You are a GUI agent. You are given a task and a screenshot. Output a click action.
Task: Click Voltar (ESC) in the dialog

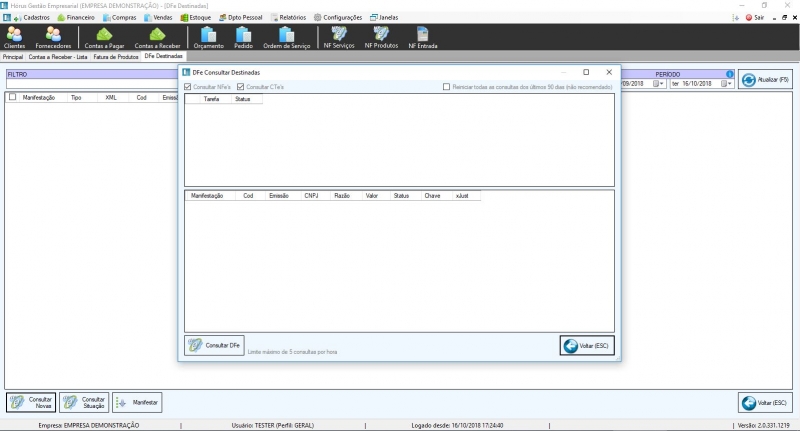(587, 345)
